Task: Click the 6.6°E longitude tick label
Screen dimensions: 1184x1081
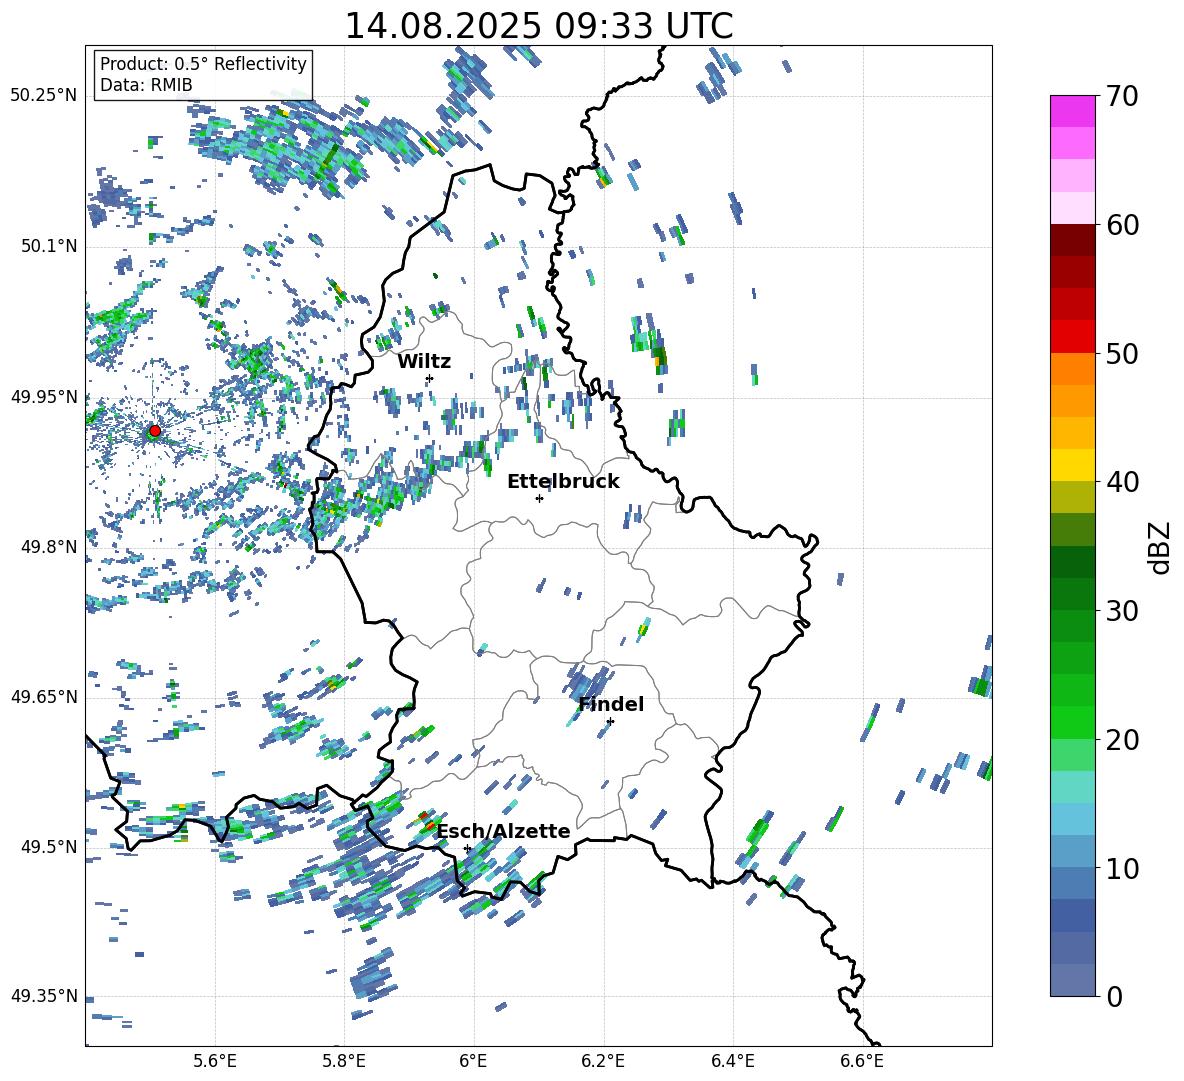Action: pos(862,1061)
